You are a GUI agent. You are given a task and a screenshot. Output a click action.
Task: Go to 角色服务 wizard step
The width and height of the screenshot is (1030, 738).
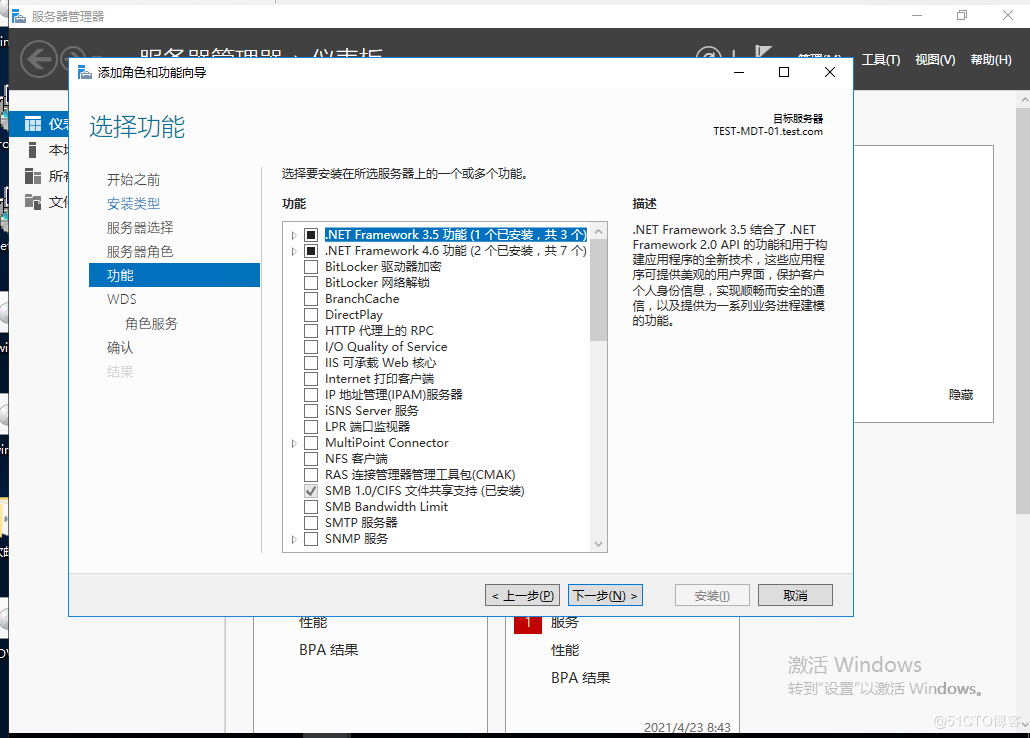(151, 323)
